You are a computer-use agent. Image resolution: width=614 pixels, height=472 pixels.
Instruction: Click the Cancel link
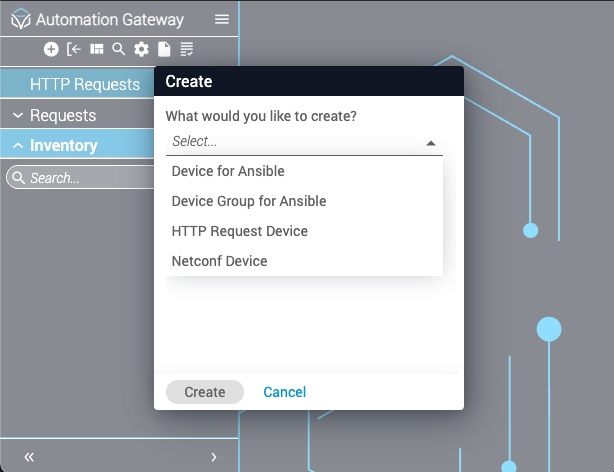pos(285,392)
